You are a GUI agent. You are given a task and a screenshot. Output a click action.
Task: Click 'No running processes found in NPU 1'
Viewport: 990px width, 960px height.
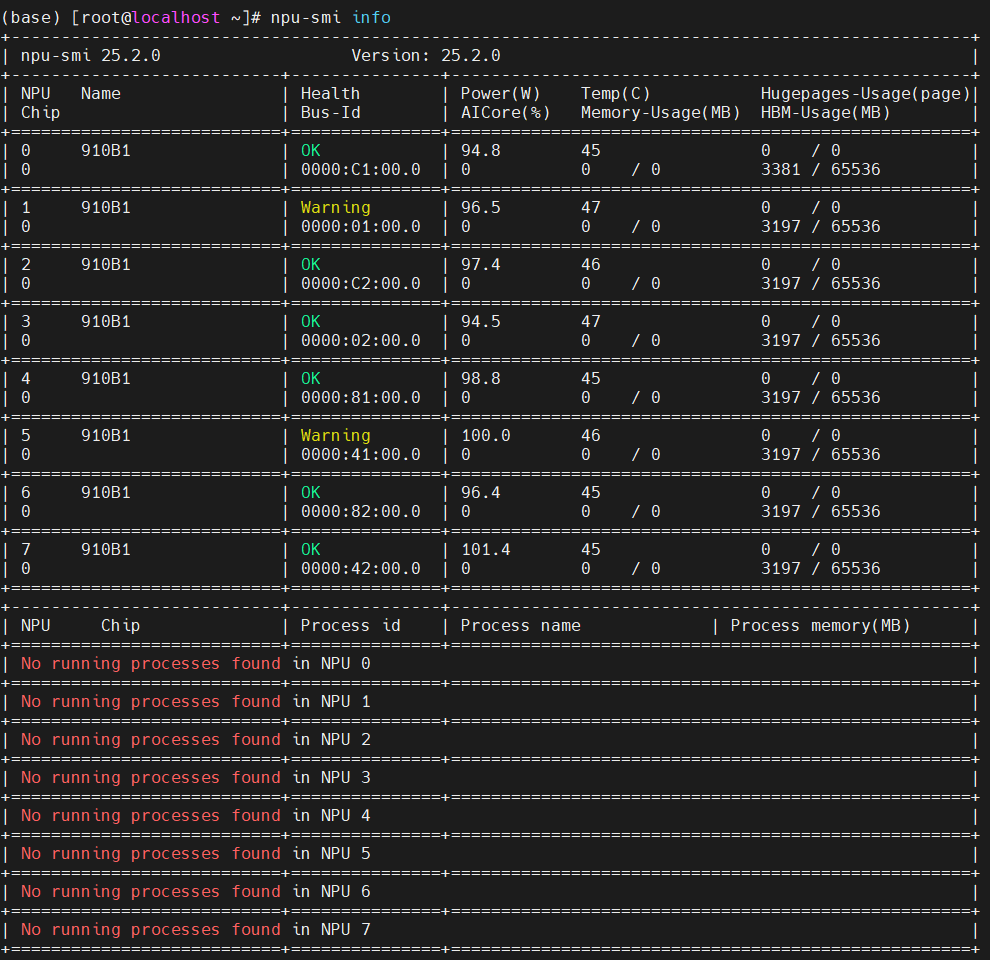pos(196,702)
